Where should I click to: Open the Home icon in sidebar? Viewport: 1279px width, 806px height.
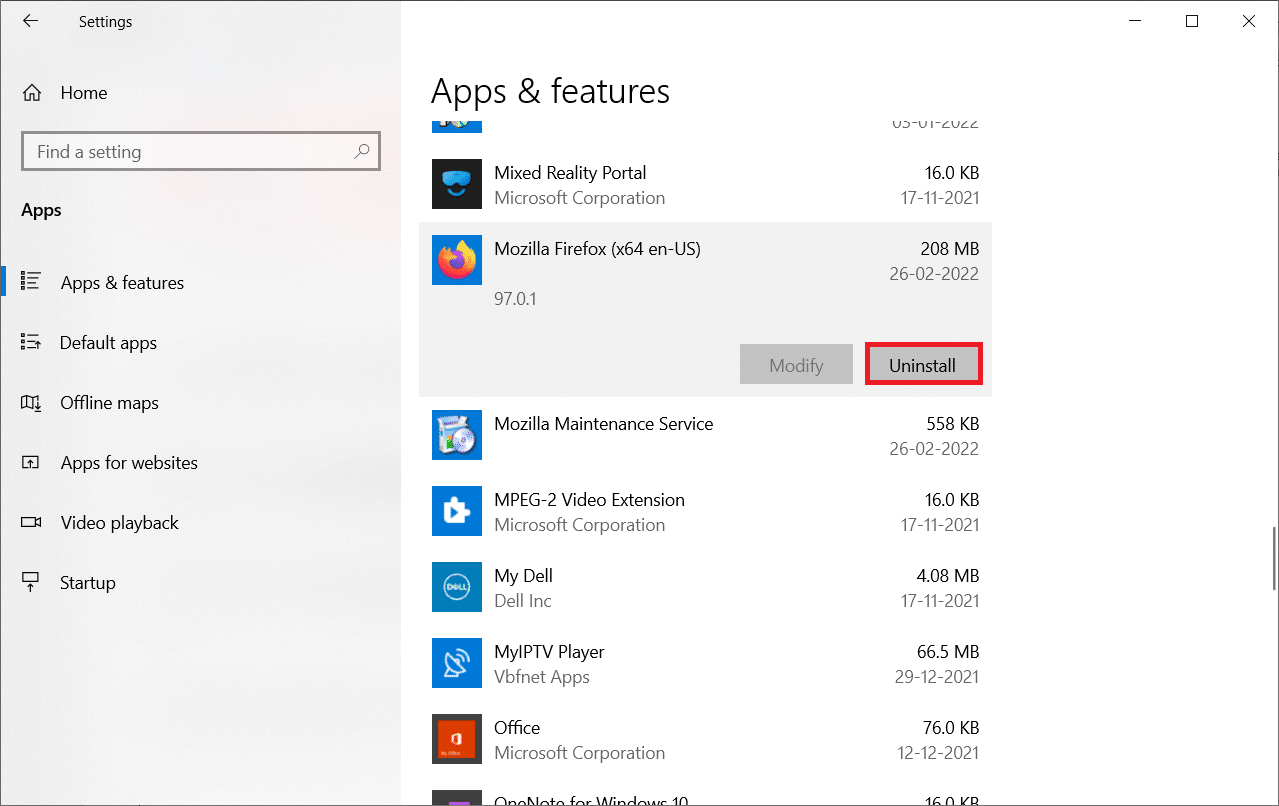tap(32, 93)
